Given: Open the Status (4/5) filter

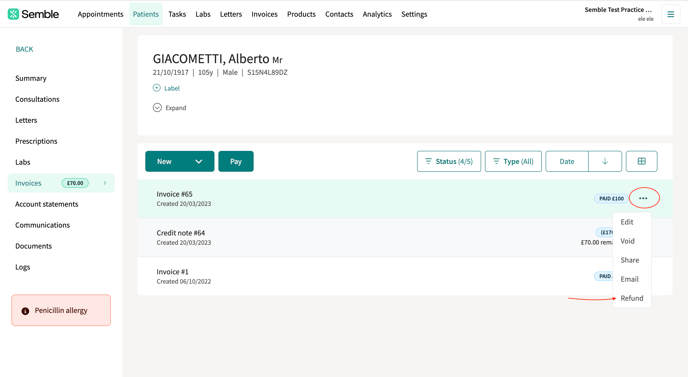Looking at the screenshot, I should click(449, 161).
